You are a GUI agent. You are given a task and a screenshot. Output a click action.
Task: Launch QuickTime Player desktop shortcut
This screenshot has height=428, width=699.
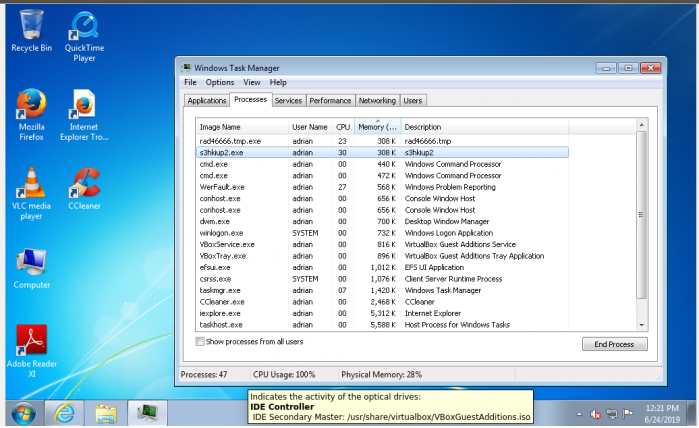tap(84, 36)
